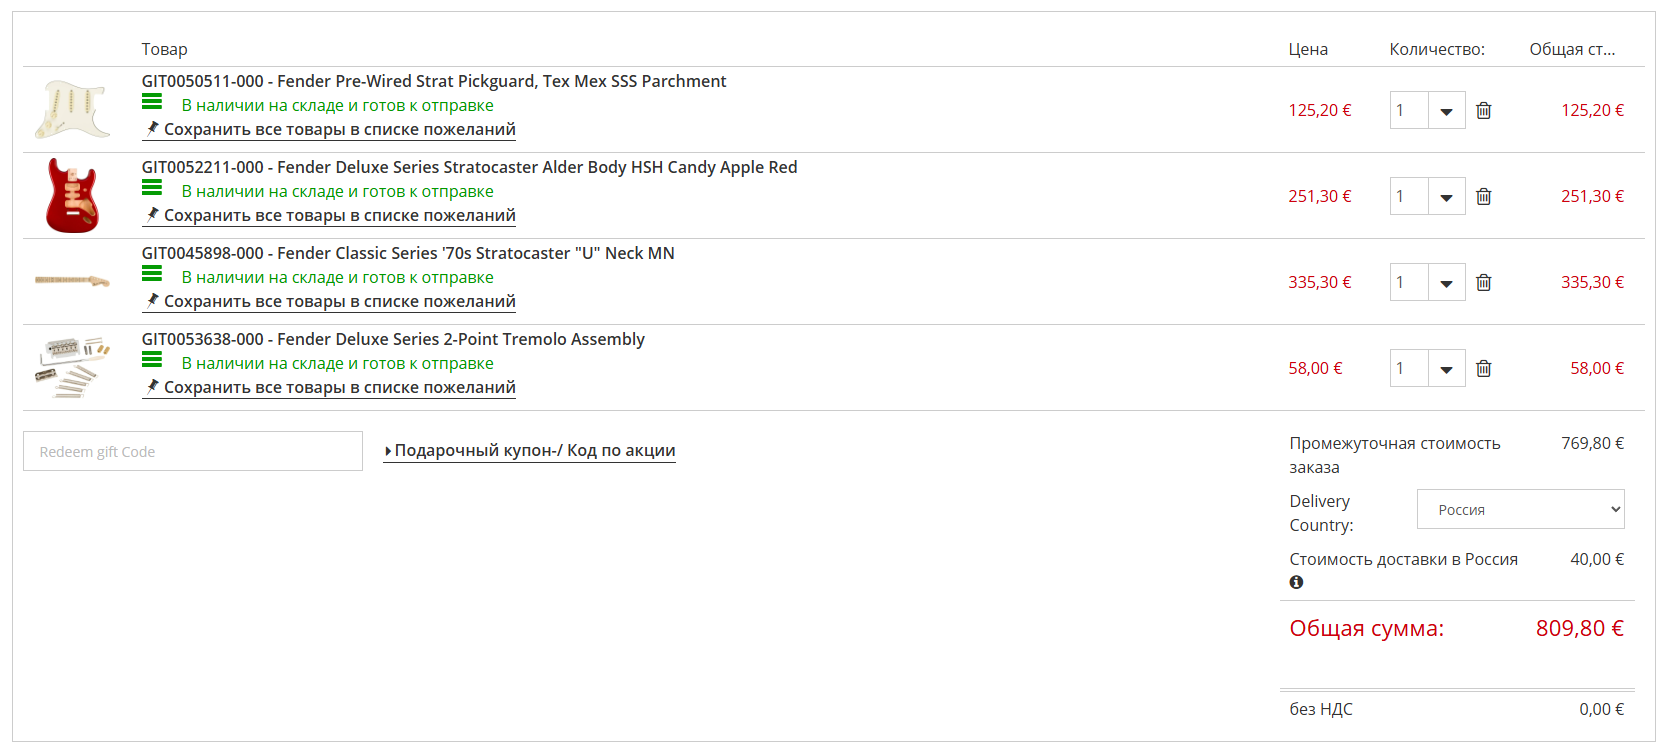Click the Pickguard in-stock status text
The height and width of the screenshot is (751, 1675).
pos(337,105)
